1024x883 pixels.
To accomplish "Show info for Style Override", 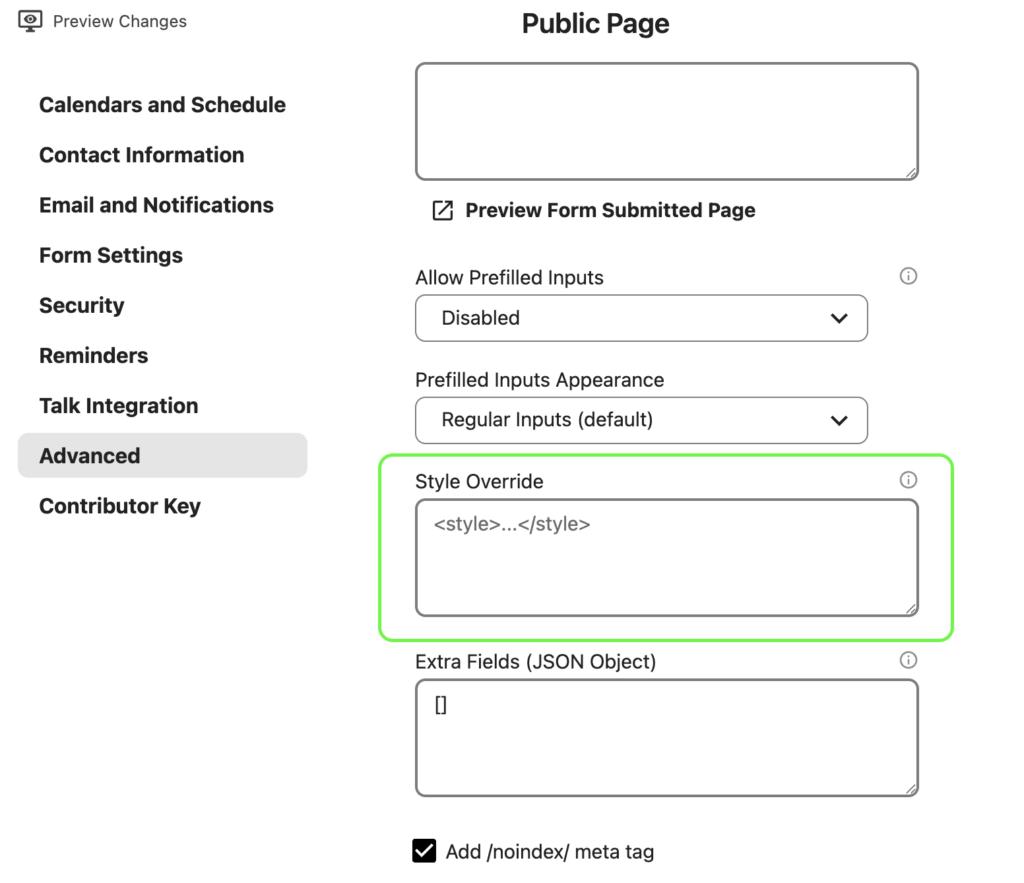I will pyautogui.click(x=908, y=480).
